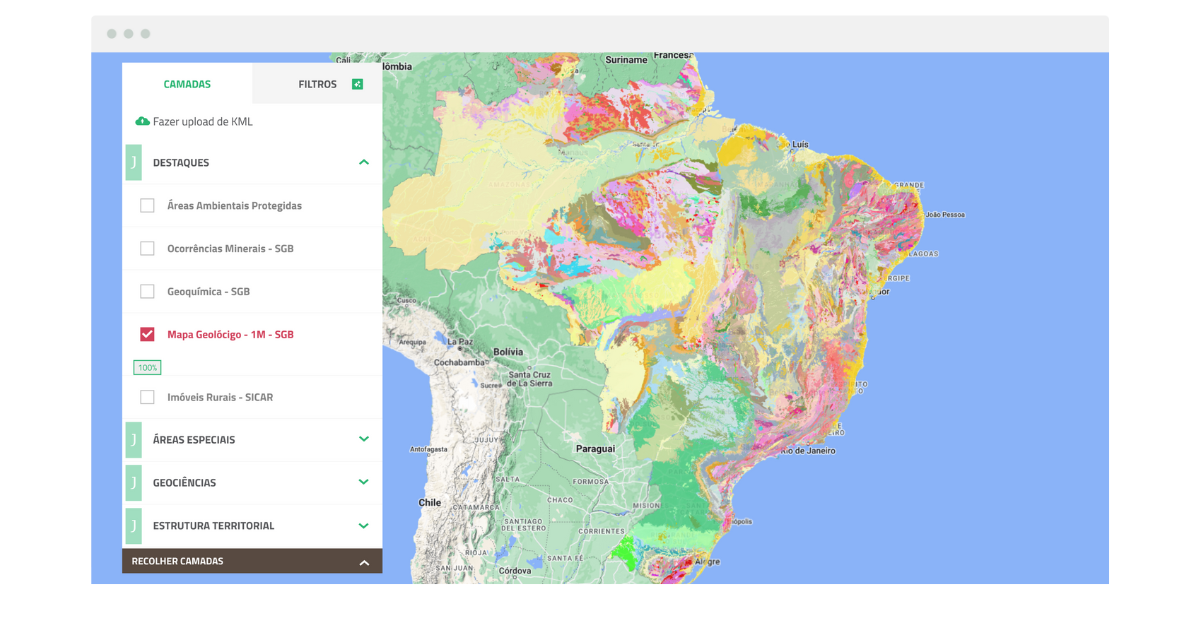Click Fazer upload de KML link

(203, 121)
